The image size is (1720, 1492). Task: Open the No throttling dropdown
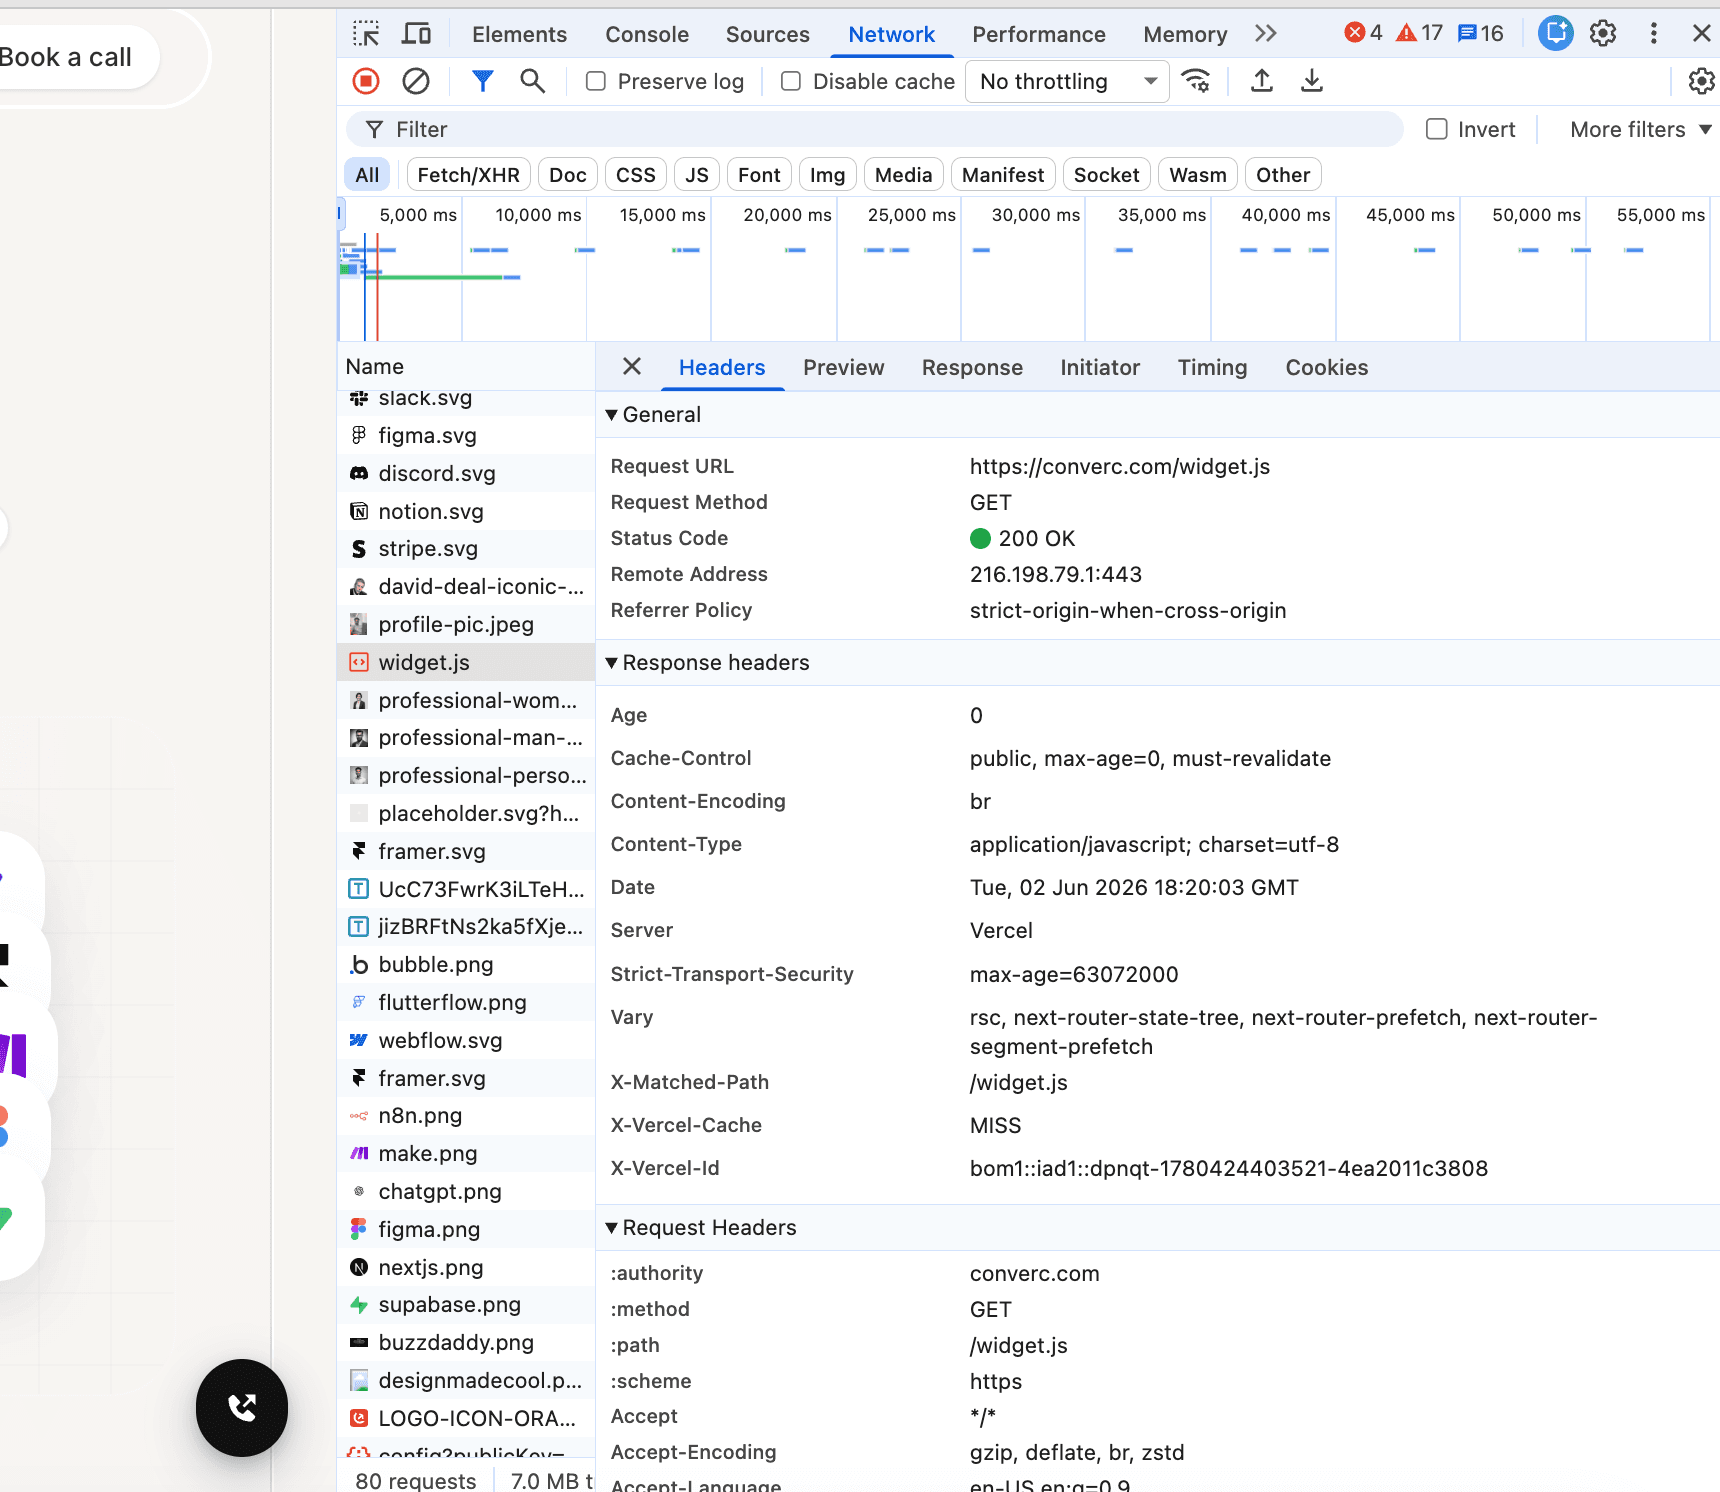click(1067, 81)
